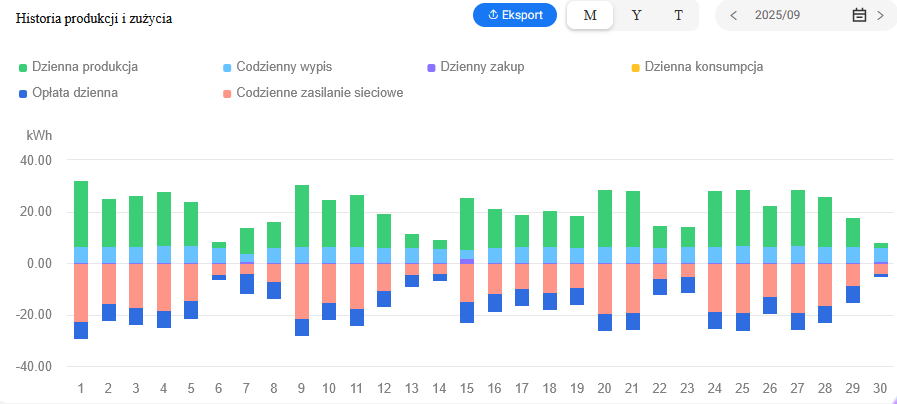Screen dimensions: 897x404
Task: Click the green production bar for day 1
Action: click(x=81, y=214)
